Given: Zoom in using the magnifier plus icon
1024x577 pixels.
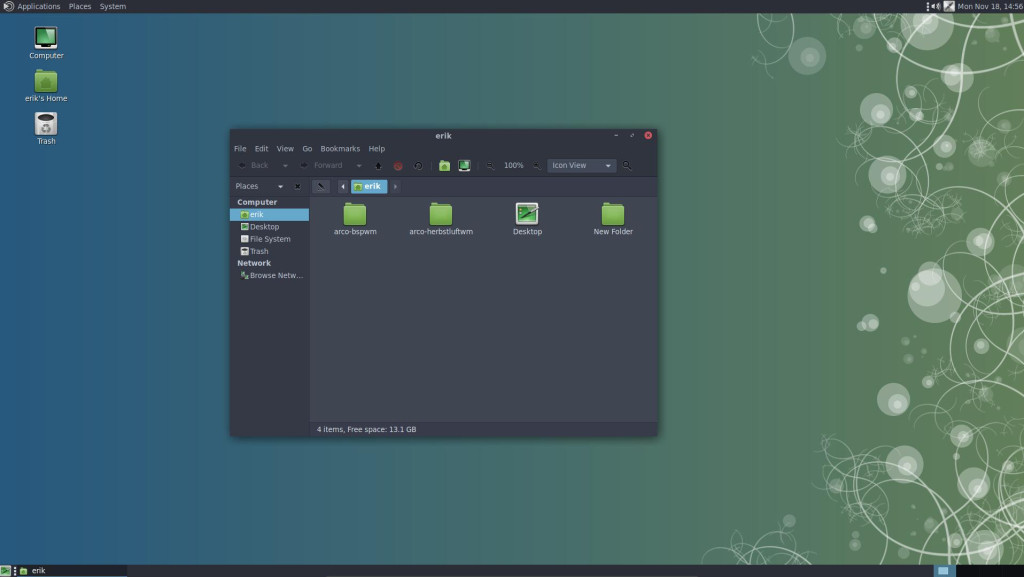Looking at the screenshot, I should 536,166.
